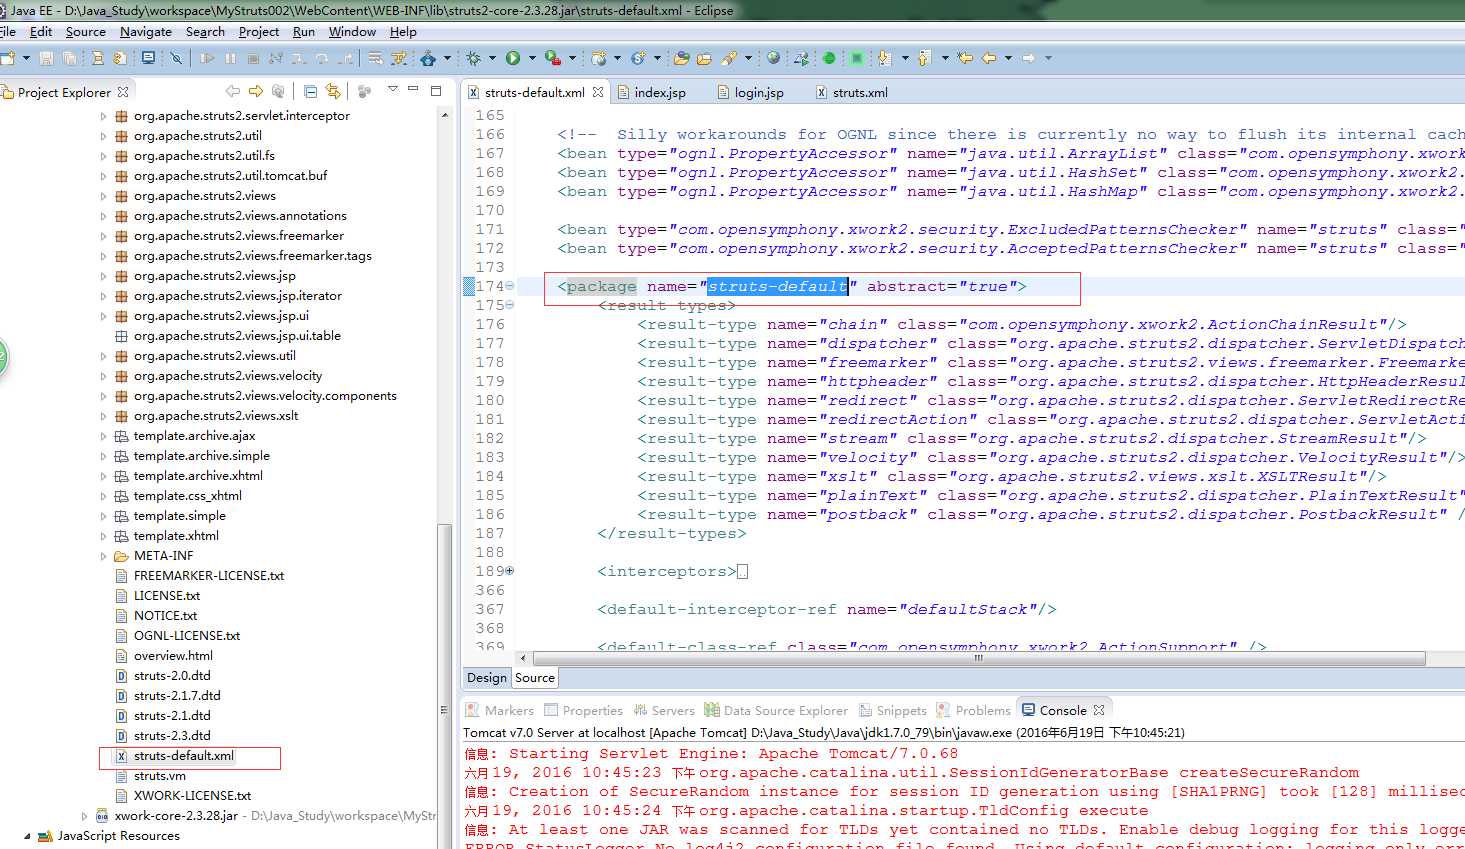
Task: Click the green Run icon
Action: [512, 58]
